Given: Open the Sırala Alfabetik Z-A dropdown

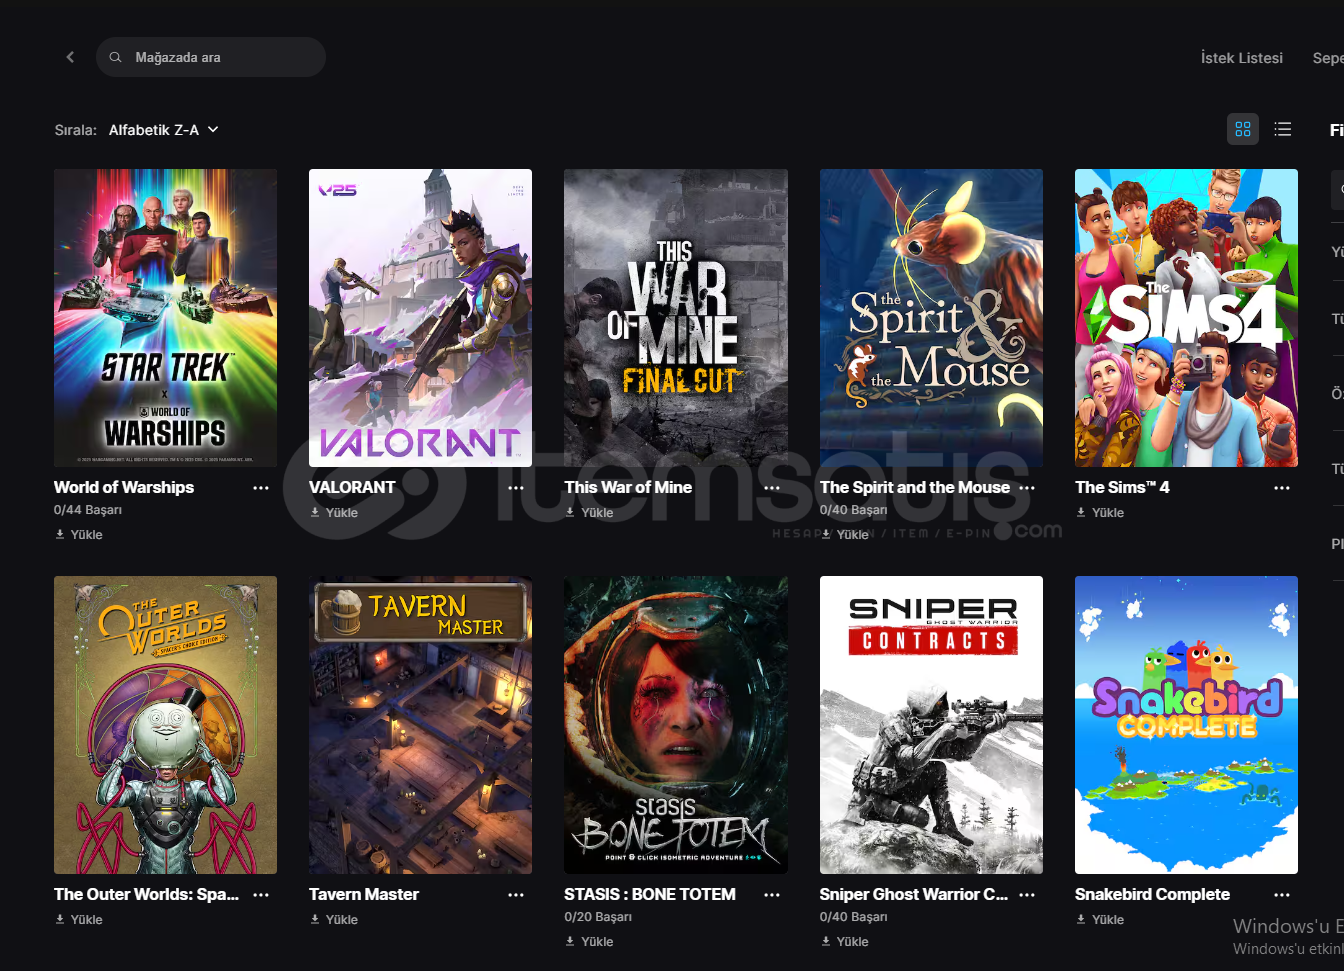Looking at the screenshot, I should (163, 130).
